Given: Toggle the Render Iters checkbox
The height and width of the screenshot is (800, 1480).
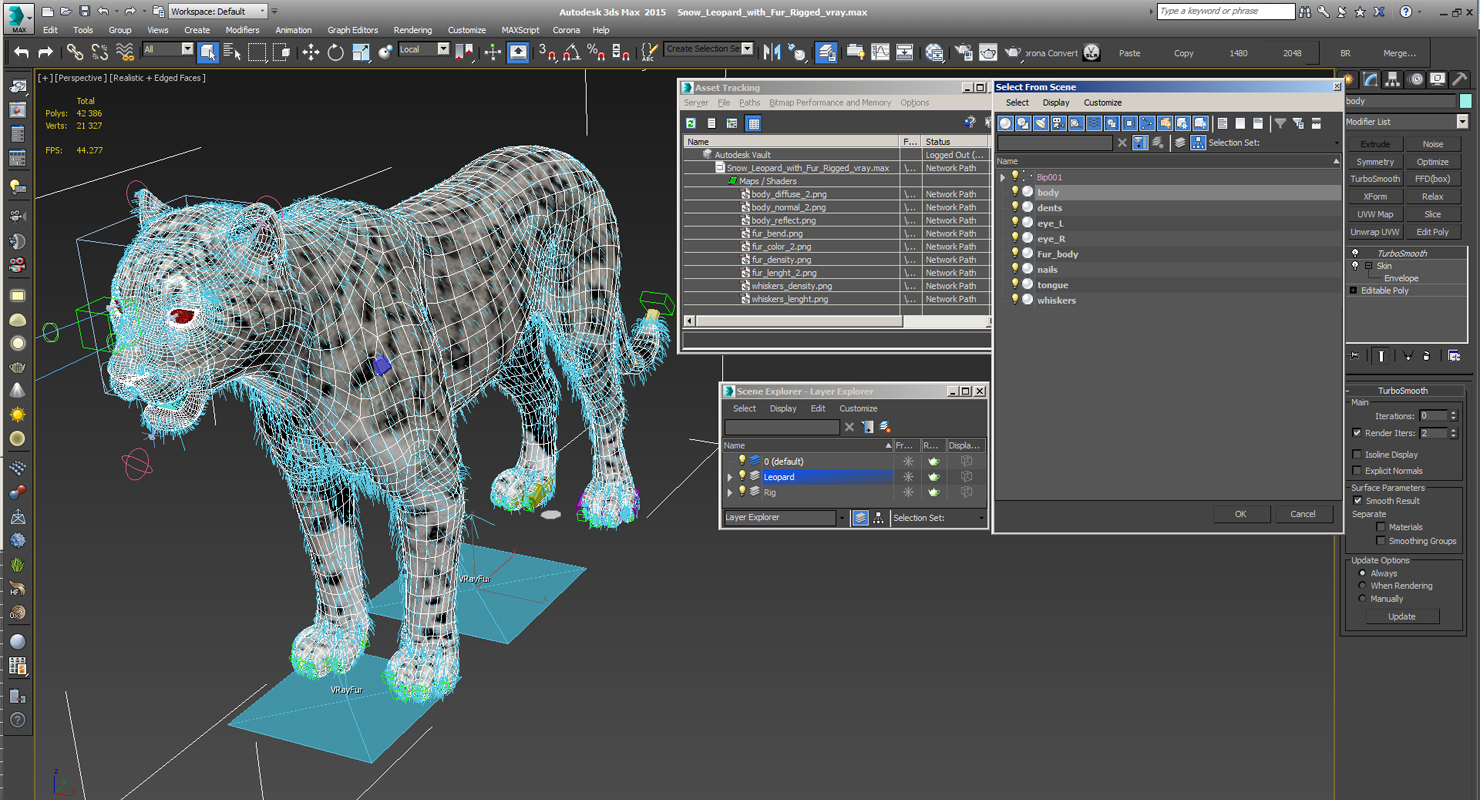Looking at the screenshot, I should pos(1357,433).
